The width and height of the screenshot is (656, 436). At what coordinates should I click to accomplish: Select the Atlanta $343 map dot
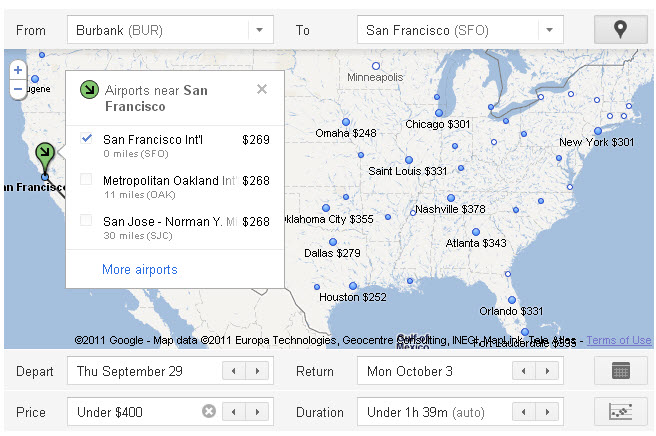coord(476,232)
